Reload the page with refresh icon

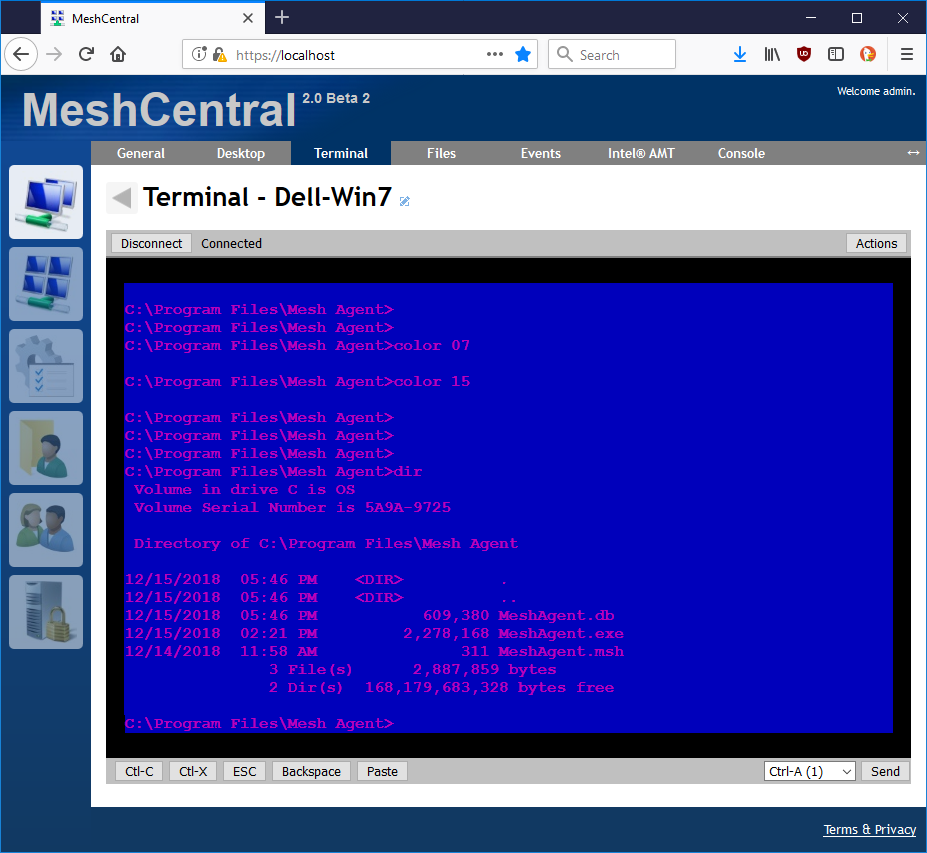86,54
